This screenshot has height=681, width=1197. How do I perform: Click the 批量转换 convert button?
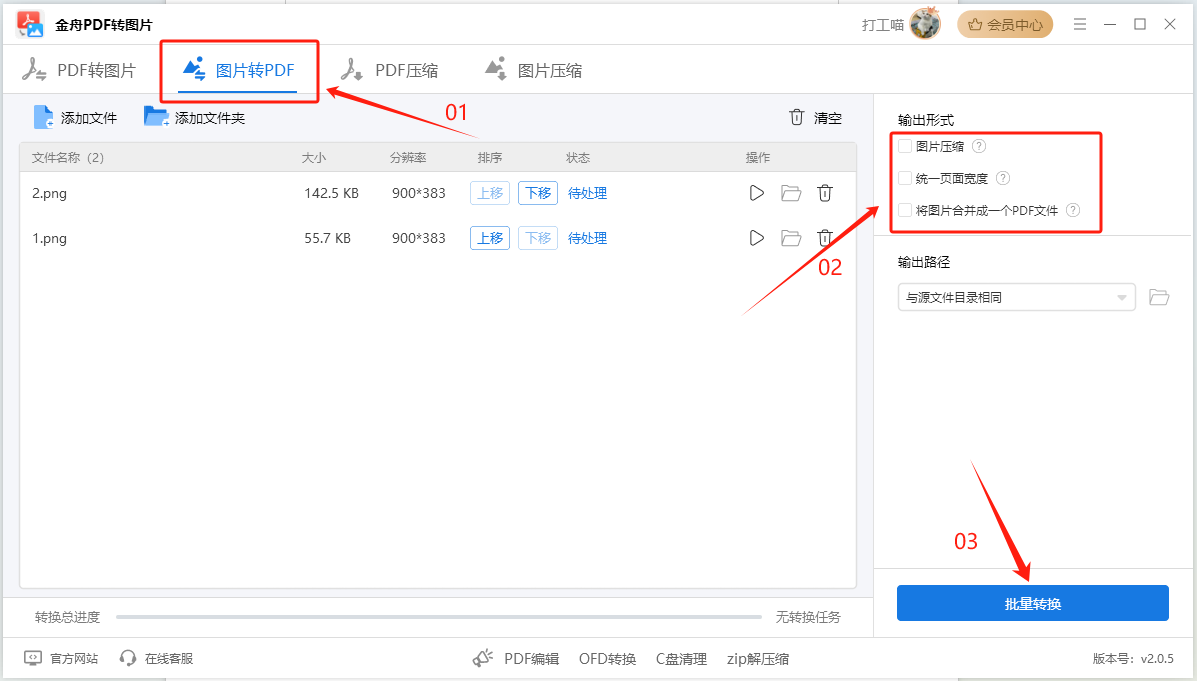pos(1032,603)
